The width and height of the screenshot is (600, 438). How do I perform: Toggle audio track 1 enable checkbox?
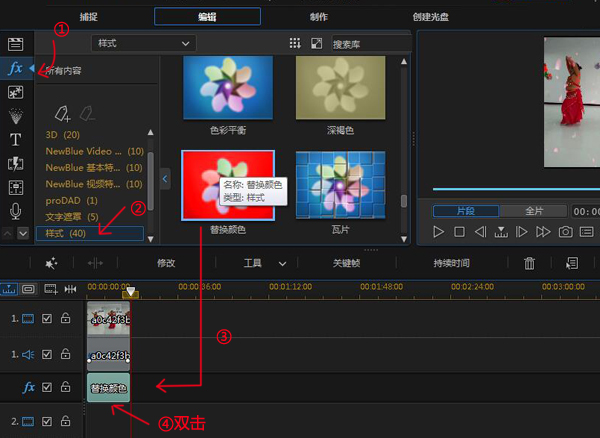click(47, 354)
